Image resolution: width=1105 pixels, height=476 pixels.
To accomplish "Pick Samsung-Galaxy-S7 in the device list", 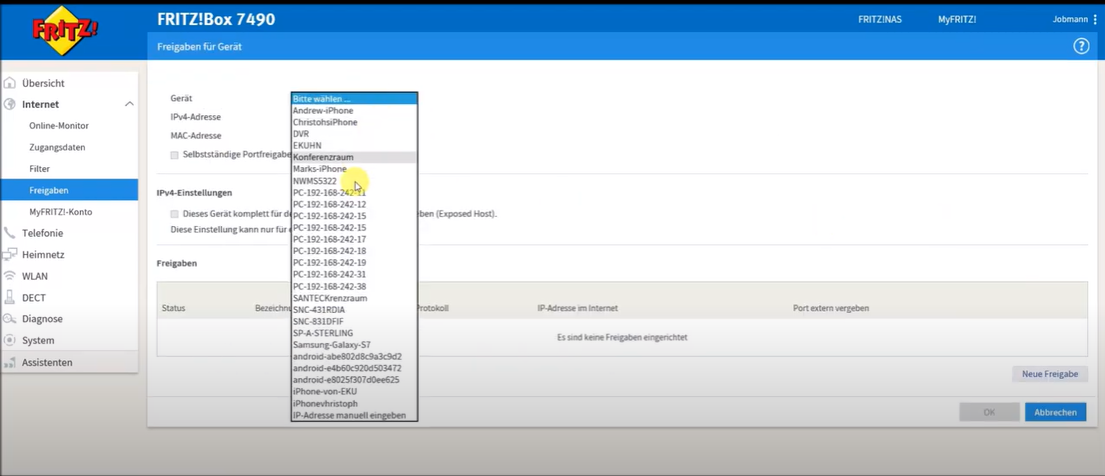I will click(x=331, y=345).
